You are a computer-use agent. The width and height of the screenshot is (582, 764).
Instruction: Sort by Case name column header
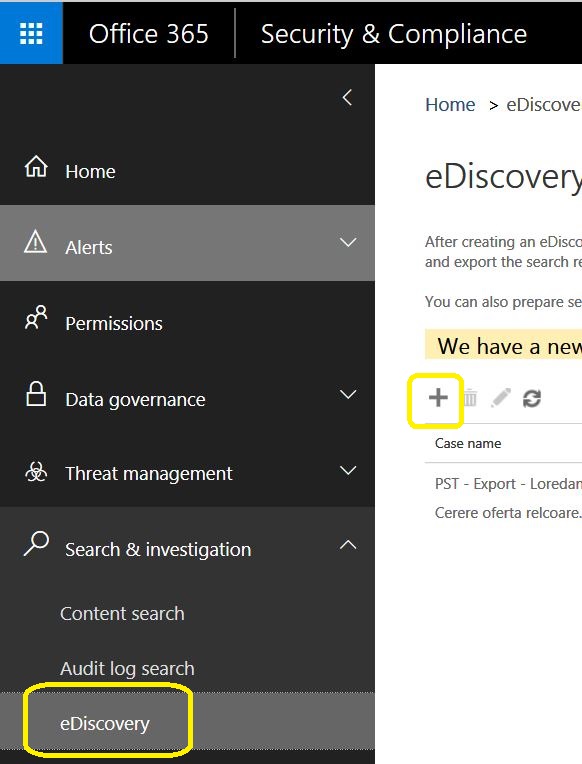coord(468,443)
